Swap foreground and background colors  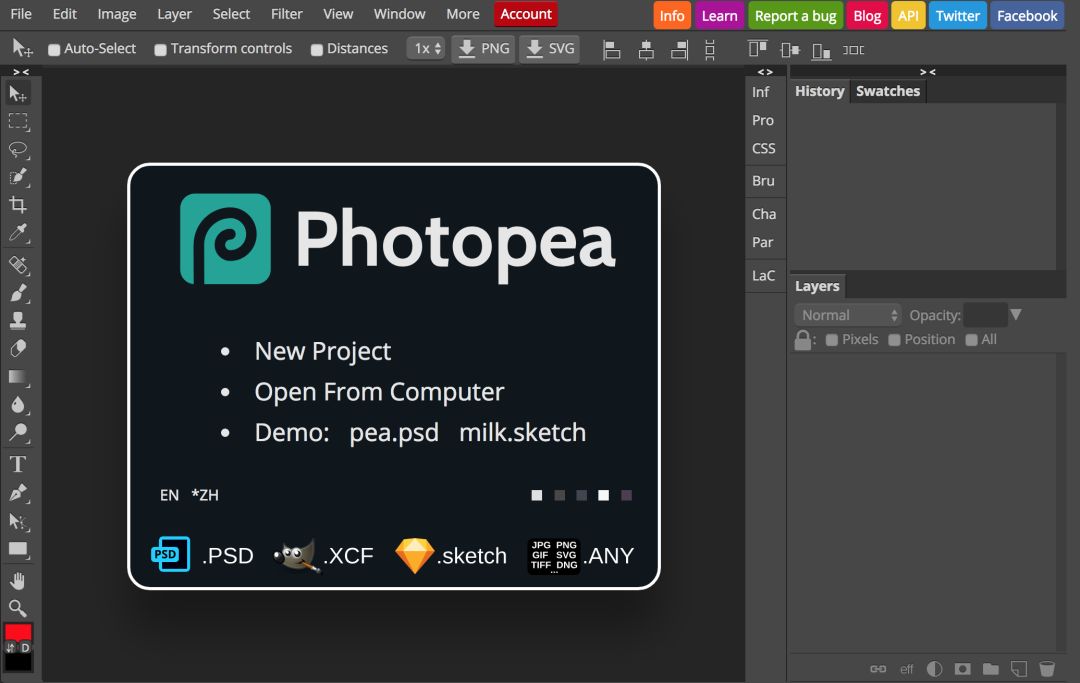[10, 648]
